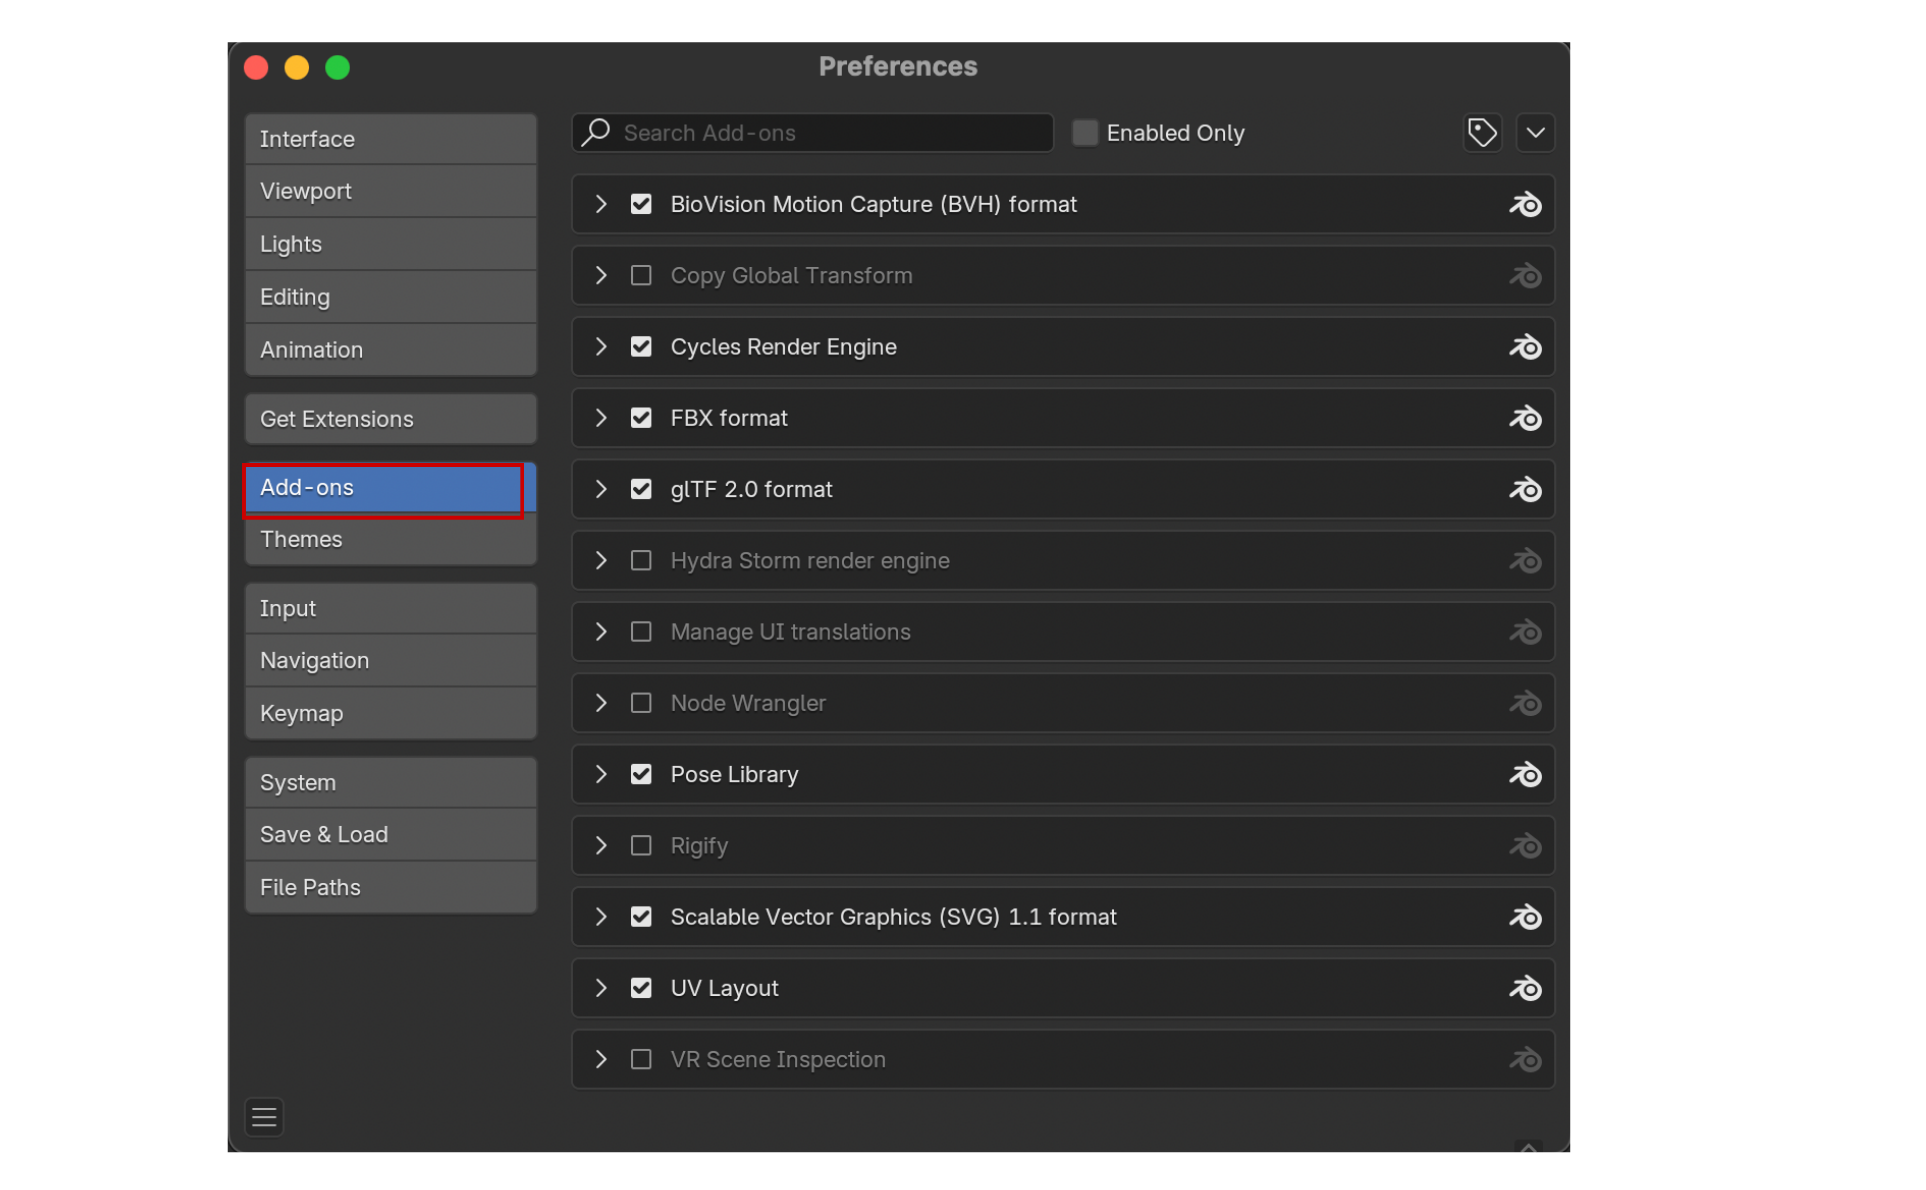
Task: Enable the Rigify add-on checkbox
Action: [641, 846]
